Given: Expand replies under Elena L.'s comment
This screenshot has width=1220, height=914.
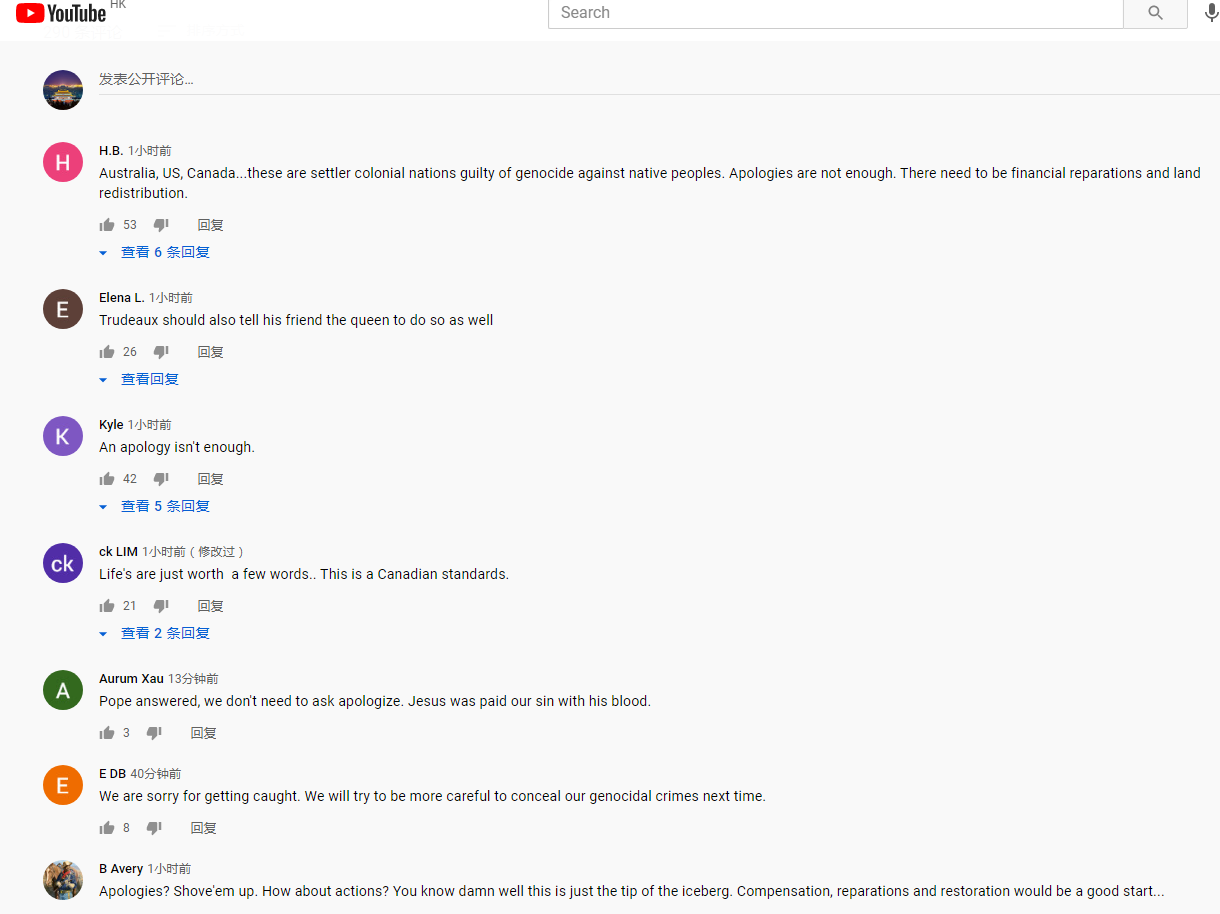Looking at the screenshot, I should pyautogui.click(x=139, y=379).
